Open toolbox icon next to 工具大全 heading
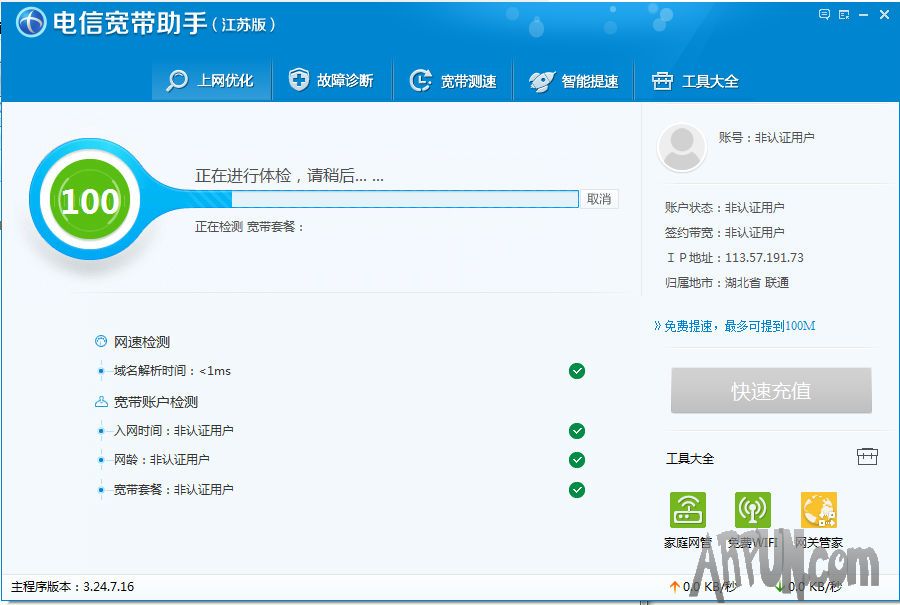The image size is (900, 605). 867,457
